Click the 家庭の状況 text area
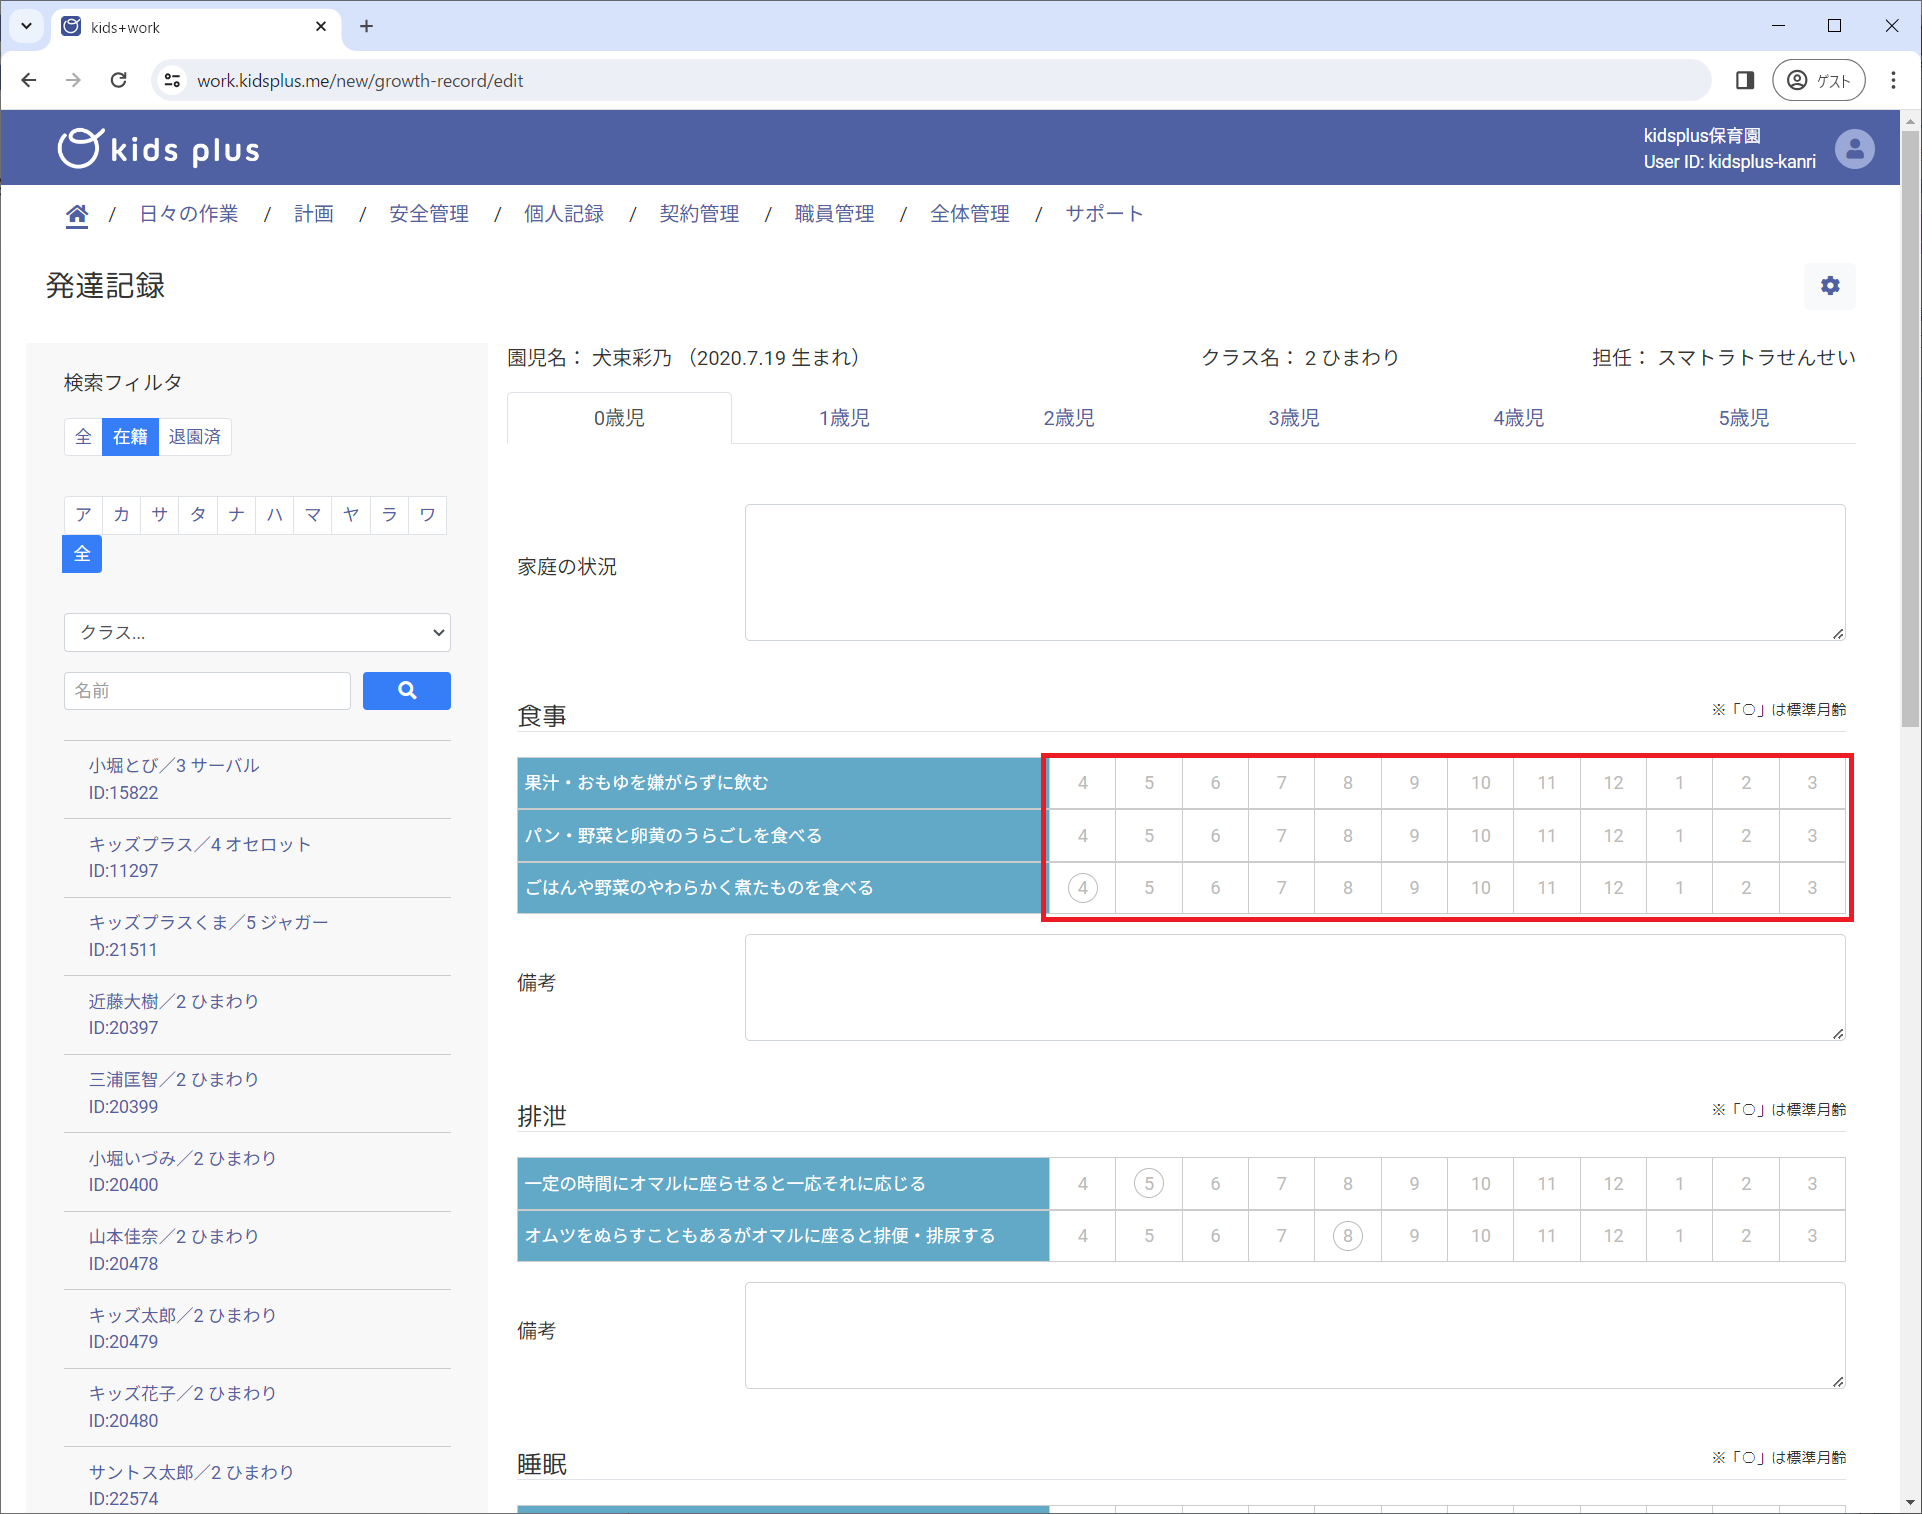 pyautogui.click(x=1295, y=572)
